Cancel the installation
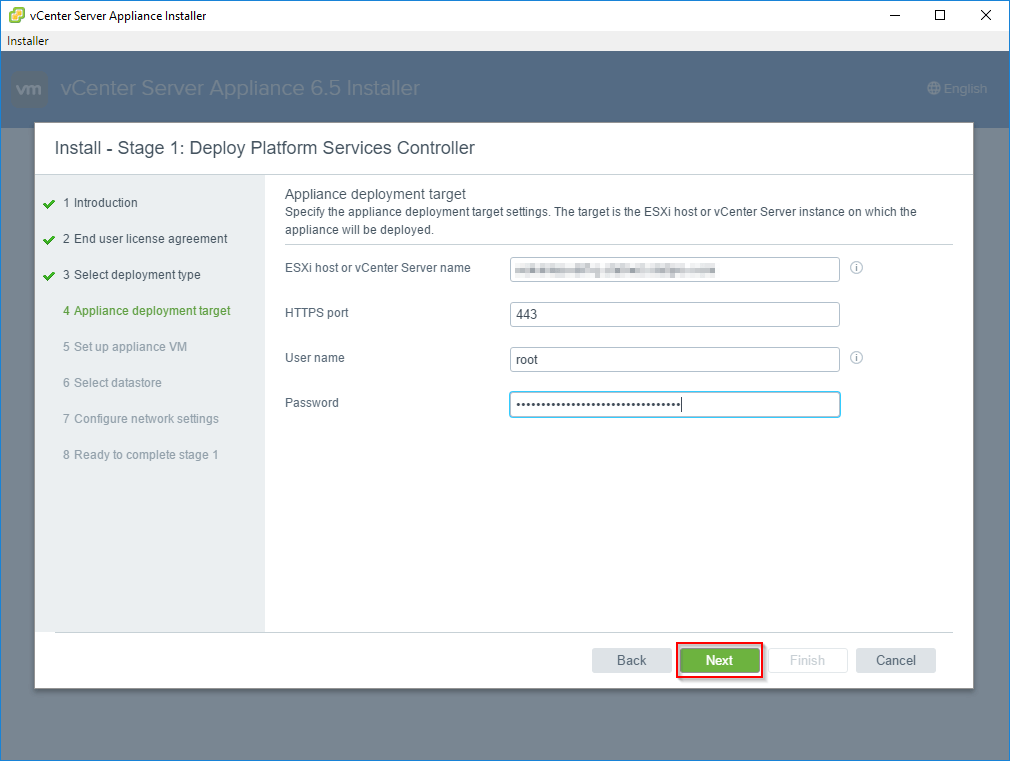This screenshot has height=761, width=1010. [x=895, y=660]
